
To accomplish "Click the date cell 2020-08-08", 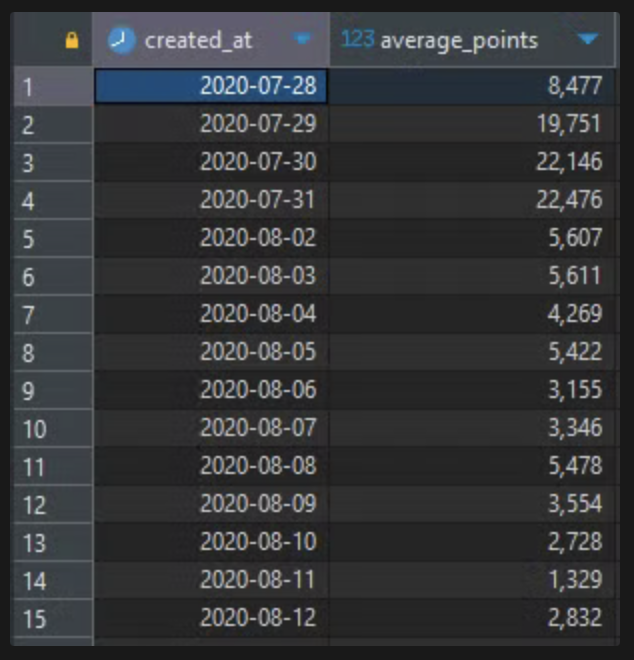I will (x=211, y=466).
